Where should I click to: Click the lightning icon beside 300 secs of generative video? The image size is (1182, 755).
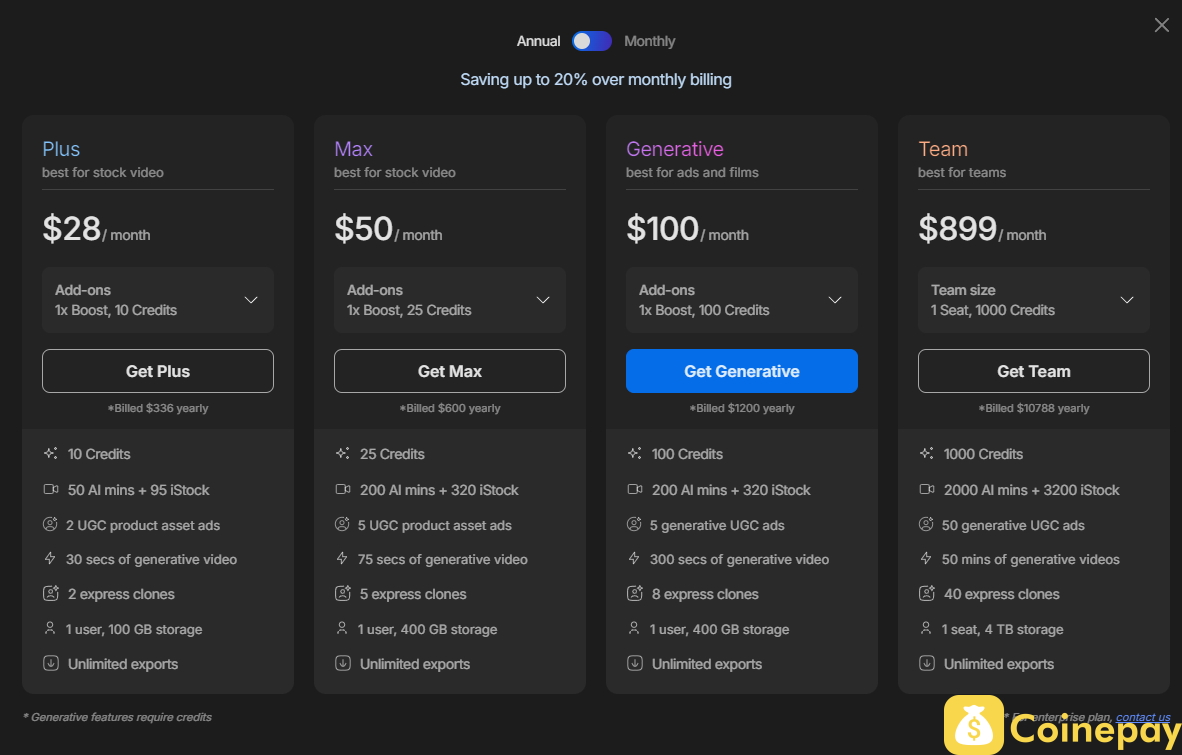(x=633, y=558)
